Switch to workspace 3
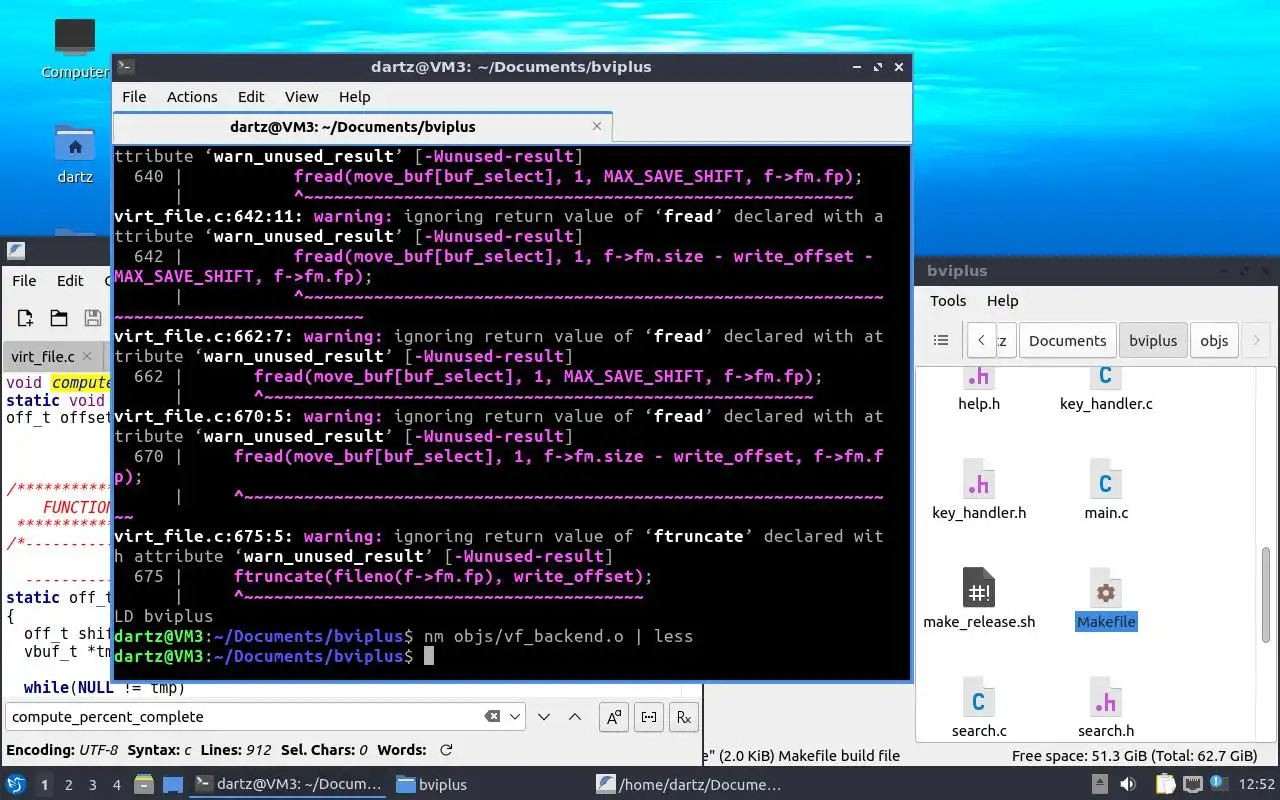 coord(93,785)
